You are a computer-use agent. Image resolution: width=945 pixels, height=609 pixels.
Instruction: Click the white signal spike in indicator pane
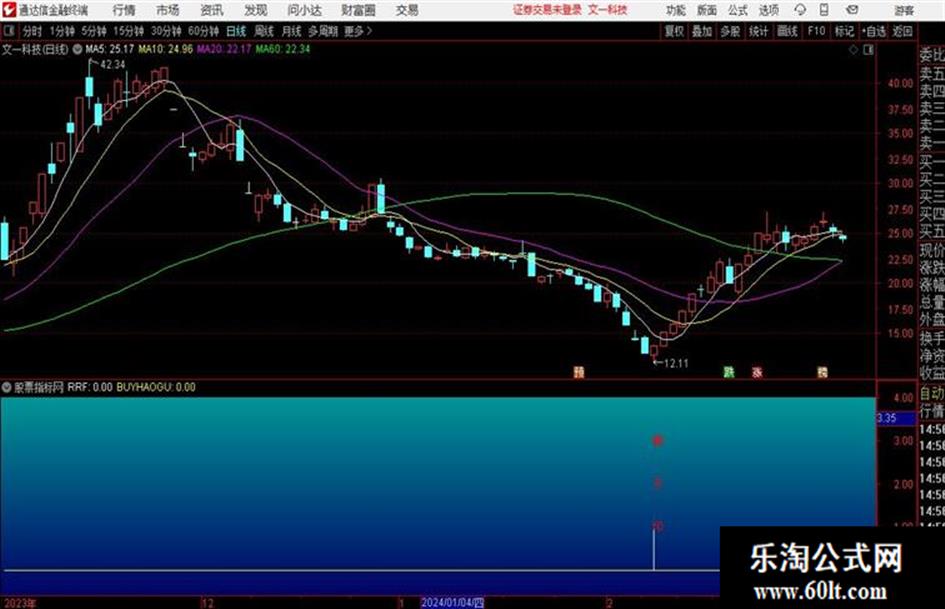(x=654, y=549)
